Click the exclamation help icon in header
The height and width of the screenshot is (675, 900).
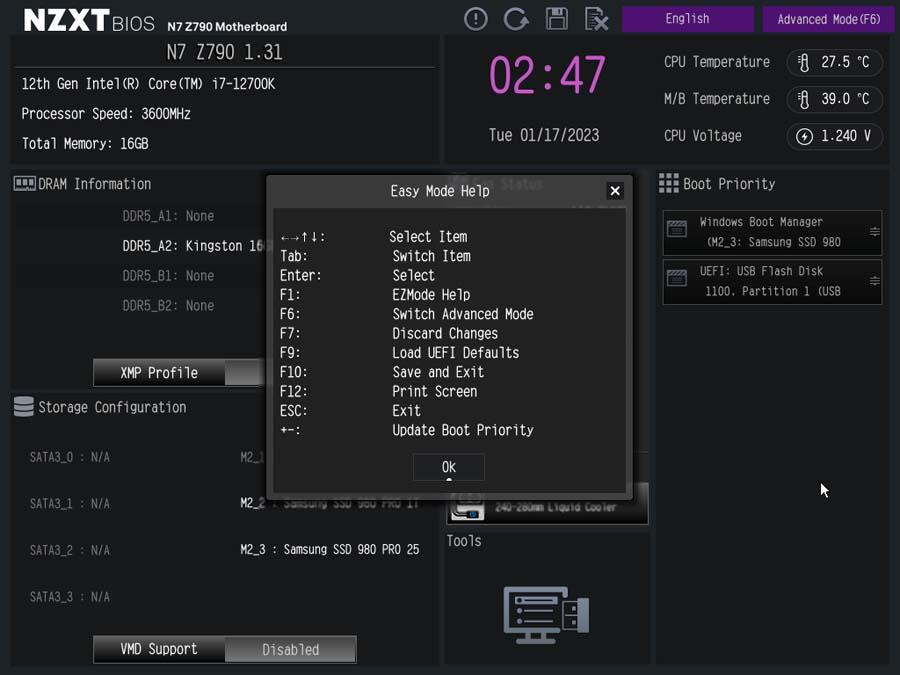(475, 19)
